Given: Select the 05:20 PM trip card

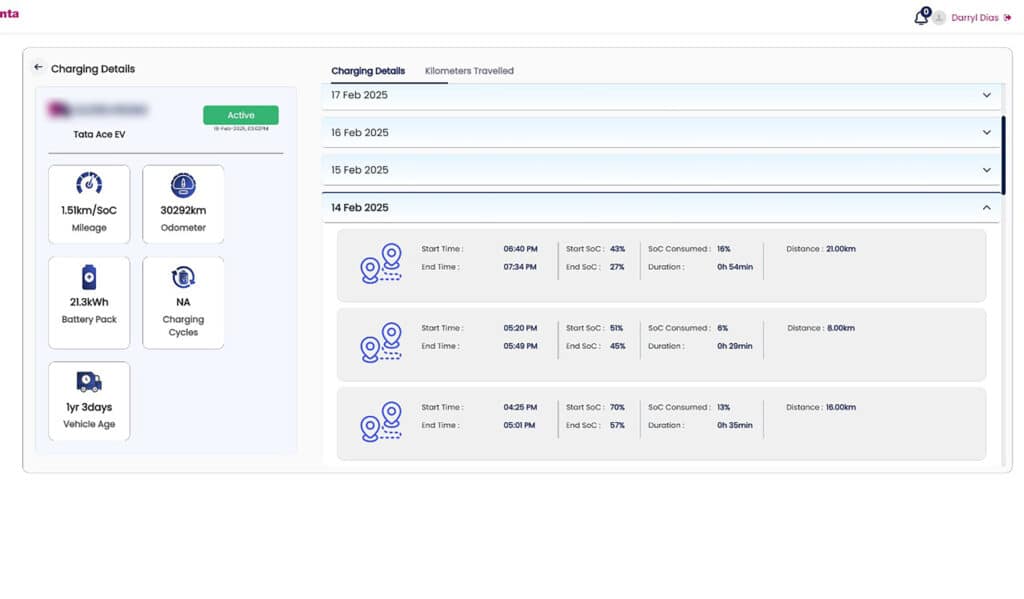Looking at the screenshot, I should [x=660, y=344].
